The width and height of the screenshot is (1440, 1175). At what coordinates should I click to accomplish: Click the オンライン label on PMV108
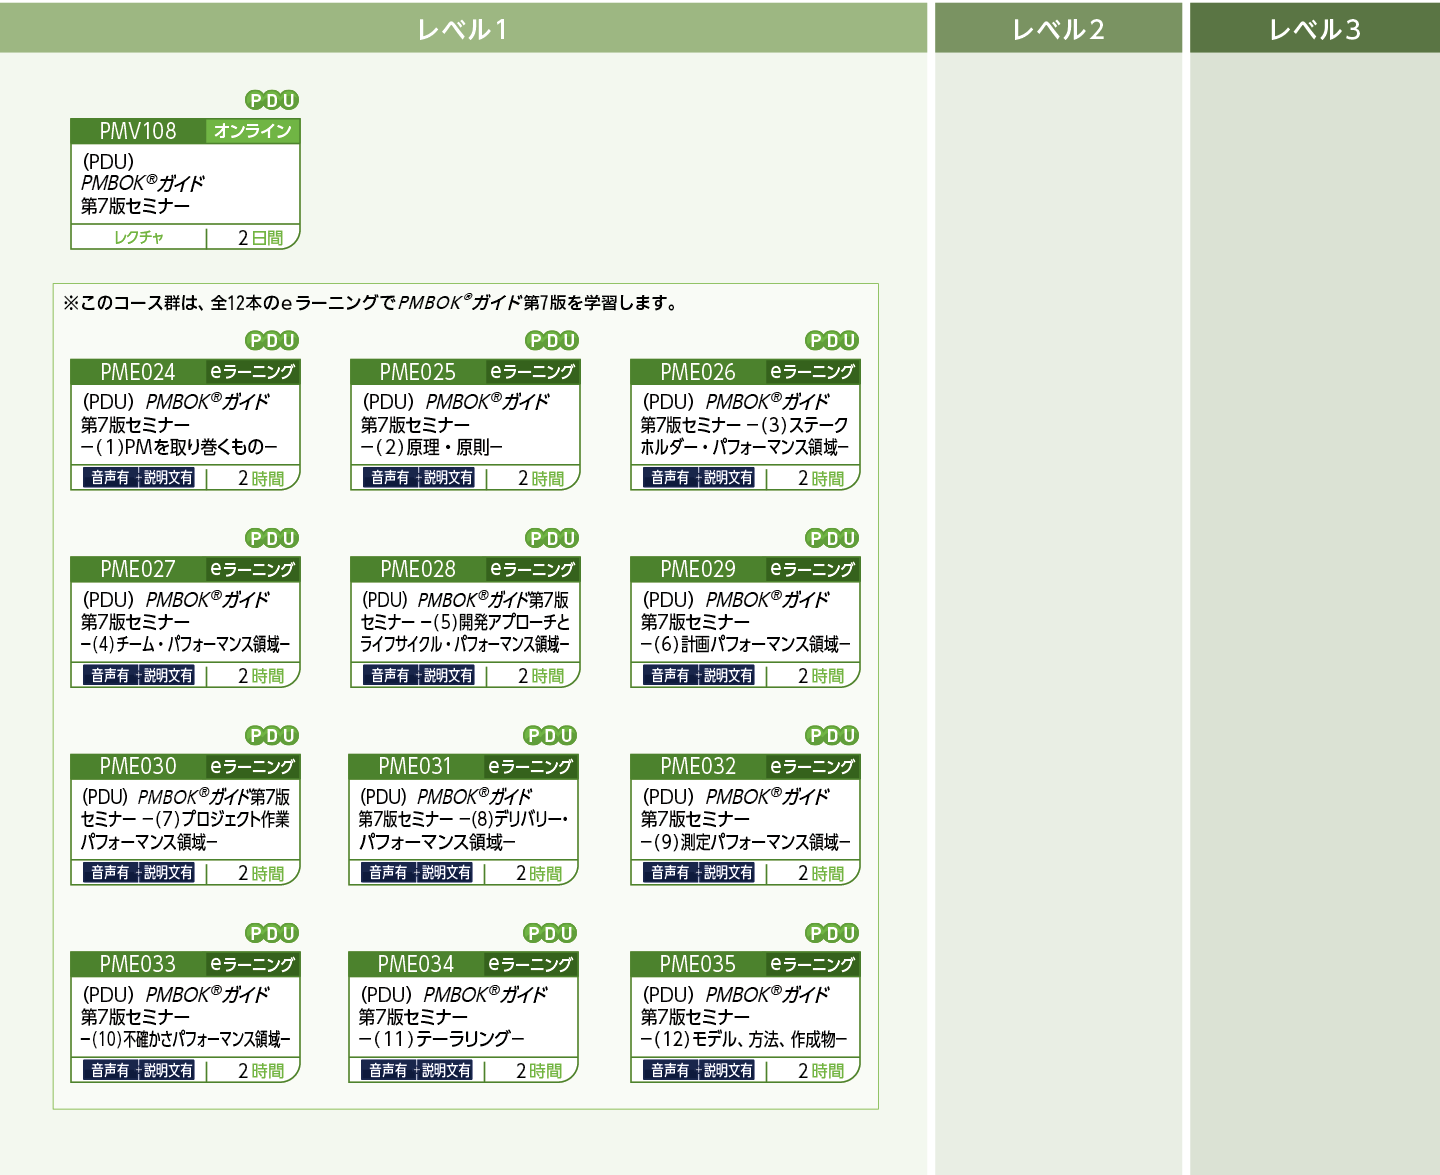coord(253,131)
